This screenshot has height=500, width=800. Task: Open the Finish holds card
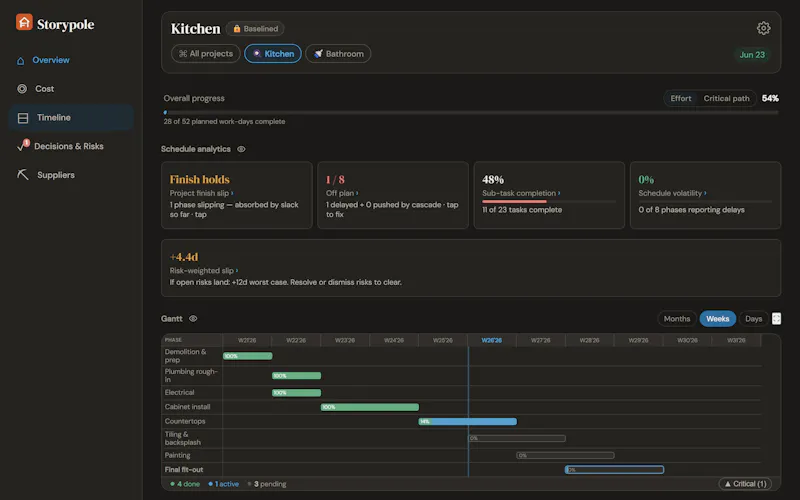click(x=237, y=195)
